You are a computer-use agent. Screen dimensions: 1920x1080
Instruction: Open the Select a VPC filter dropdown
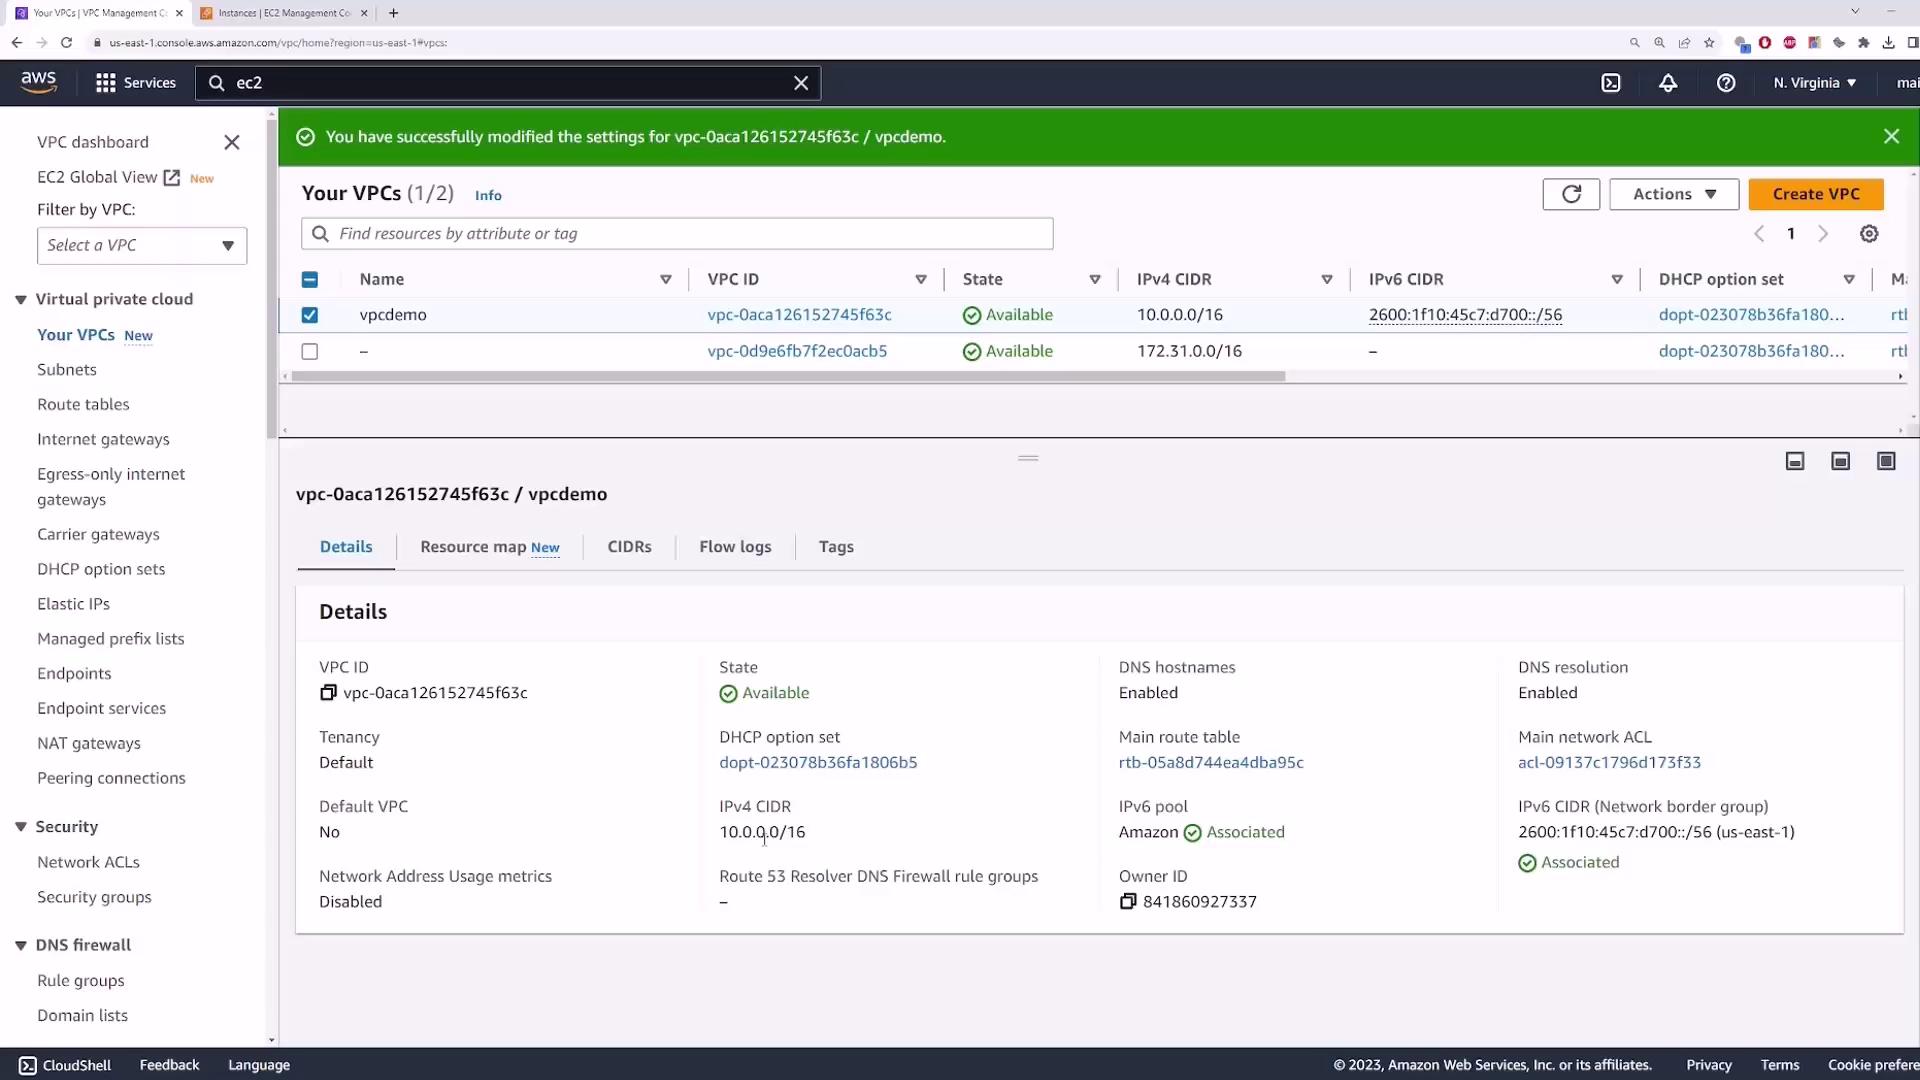coord(142,246)
